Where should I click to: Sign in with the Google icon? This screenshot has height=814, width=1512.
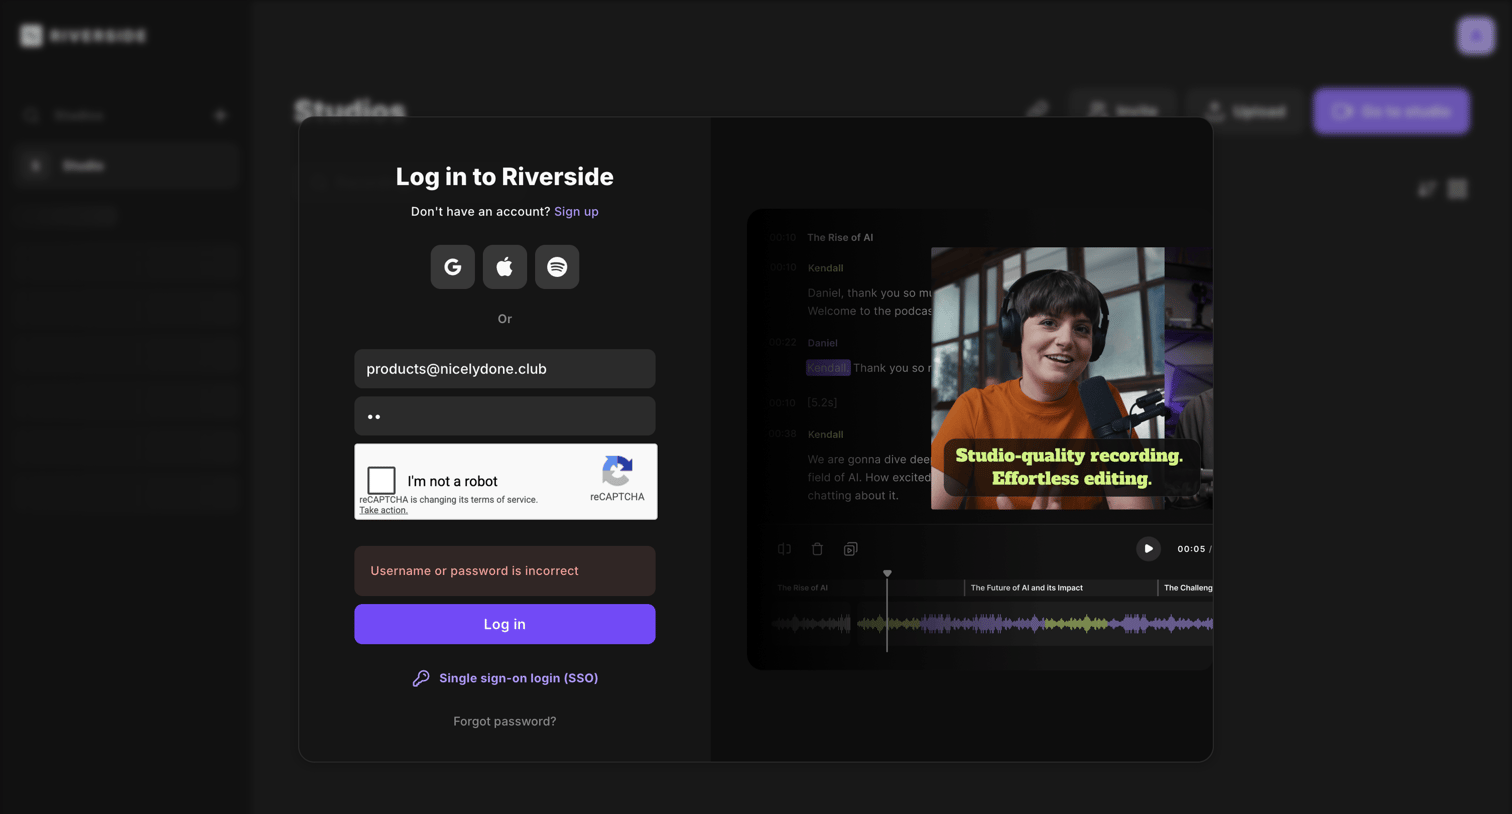453,267
